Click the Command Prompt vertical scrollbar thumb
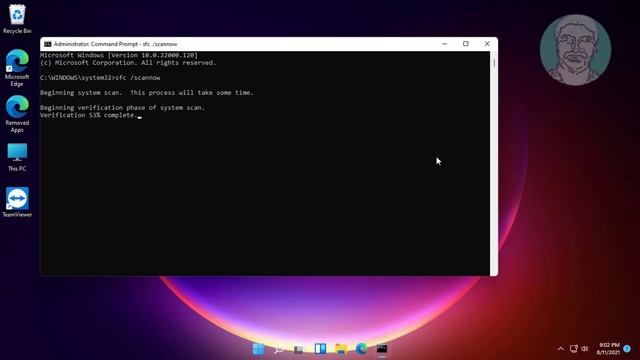 coord(494,63)
